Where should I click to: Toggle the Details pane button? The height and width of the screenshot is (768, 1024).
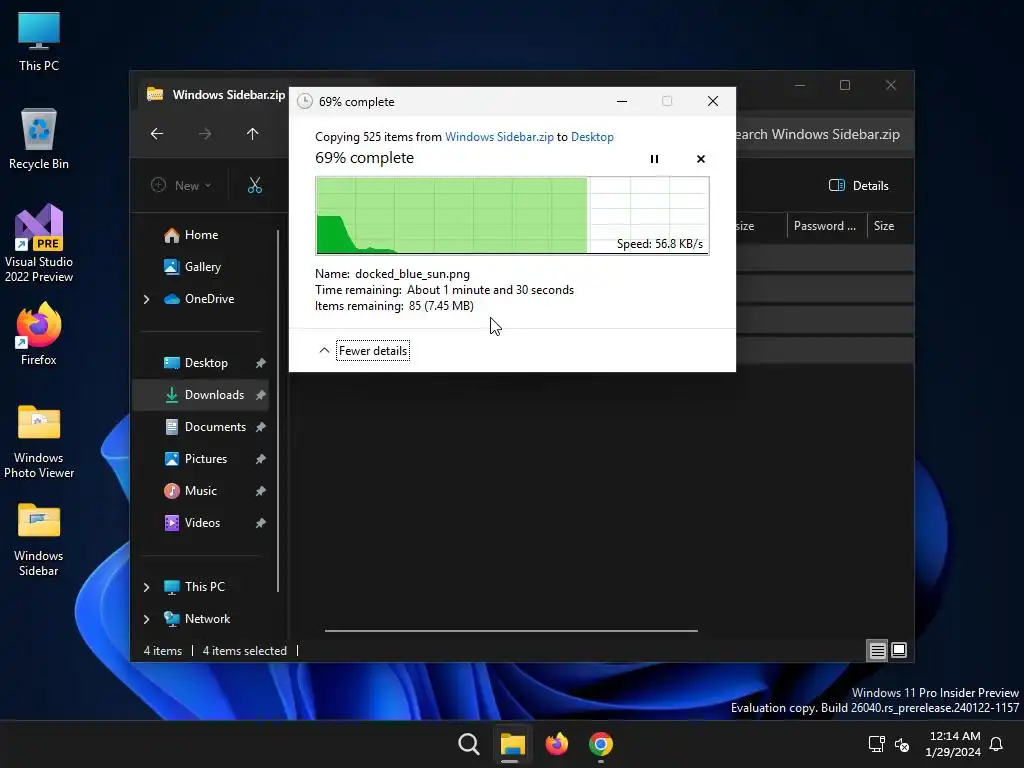(858, 185)
